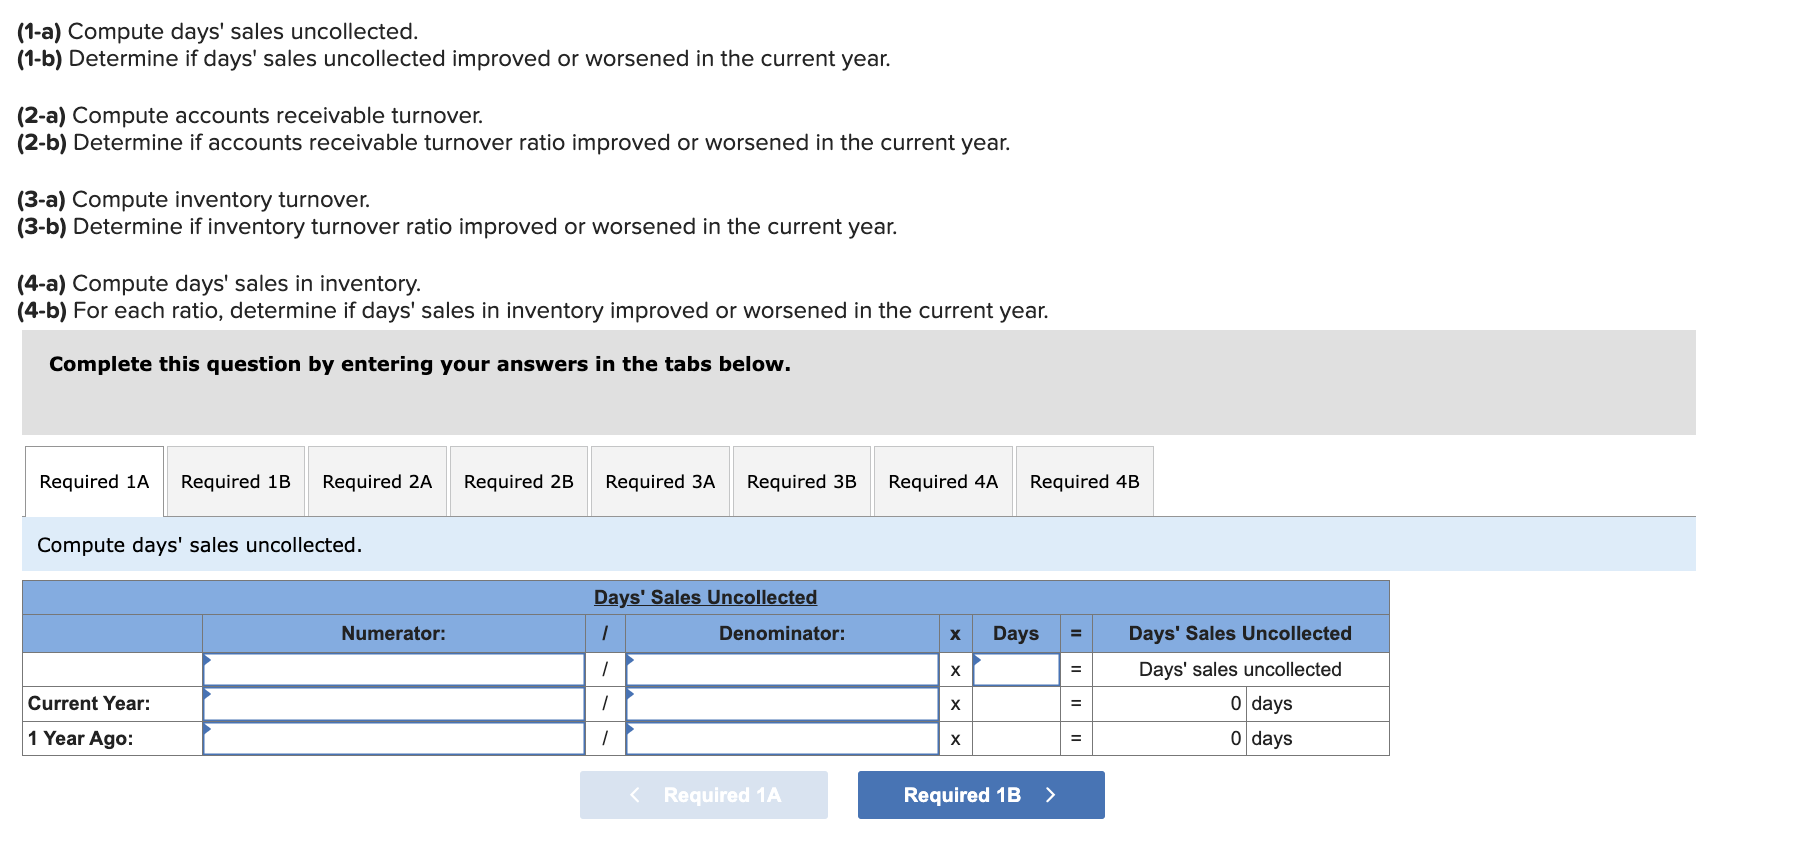Click the greyed Required 1A previous button
The image size is (1812, 864).
pyautogui.click(x=704, y=795)
